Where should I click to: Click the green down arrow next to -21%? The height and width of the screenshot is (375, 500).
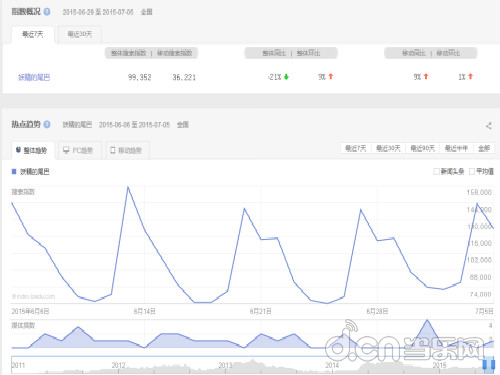(286, 77)
